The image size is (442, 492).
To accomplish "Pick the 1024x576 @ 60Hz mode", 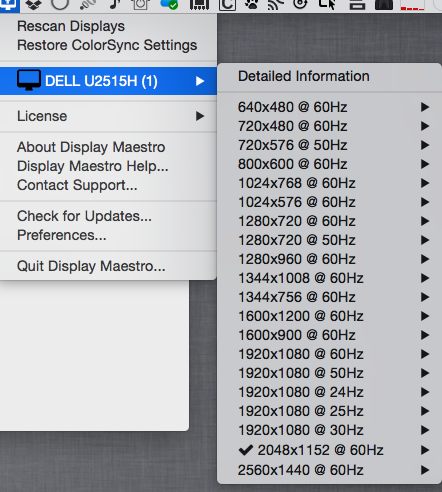I will [x=329, y=202].
